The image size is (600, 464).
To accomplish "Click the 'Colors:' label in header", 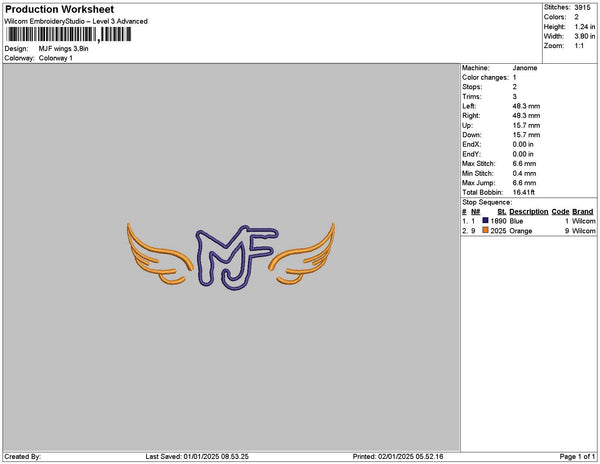I will pyautogui.click(x=555, y=17).
